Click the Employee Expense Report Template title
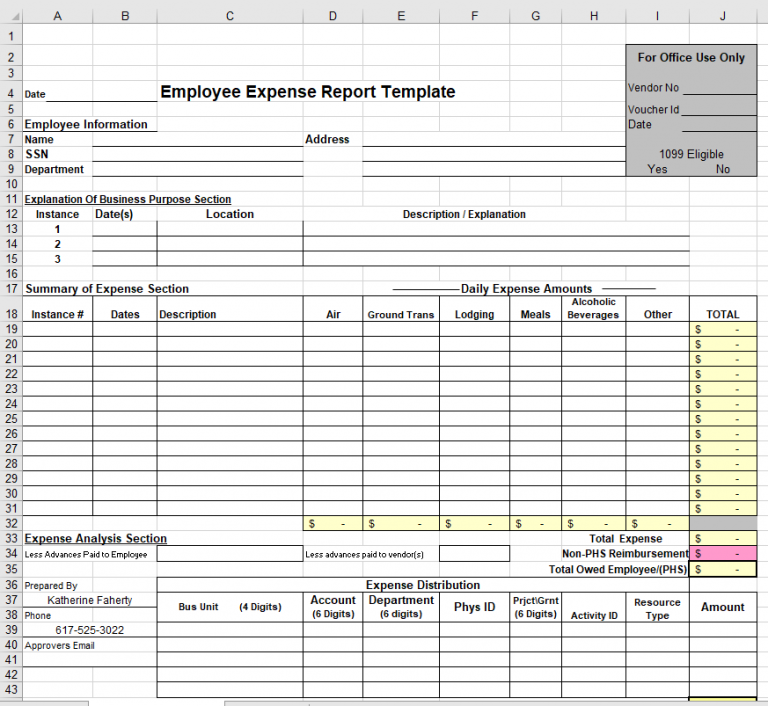This screenshot has width=768, height=706. click(308, 92)
